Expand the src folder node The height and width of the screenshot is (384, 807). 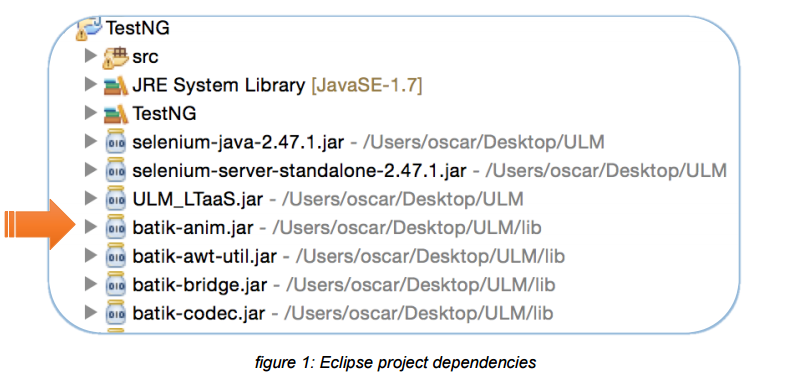[91, 56]
